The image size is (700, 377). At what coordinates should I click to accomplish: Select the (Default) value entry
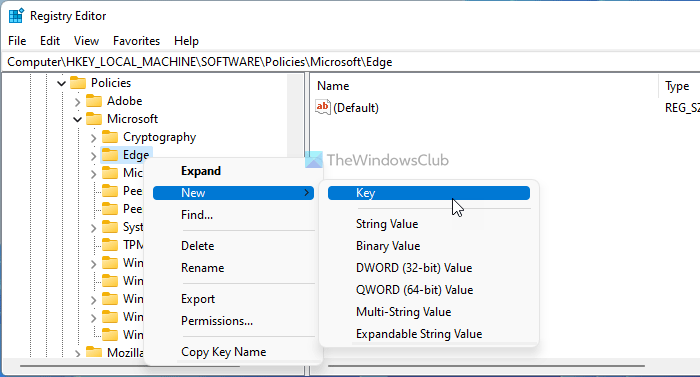click(356, 108)
